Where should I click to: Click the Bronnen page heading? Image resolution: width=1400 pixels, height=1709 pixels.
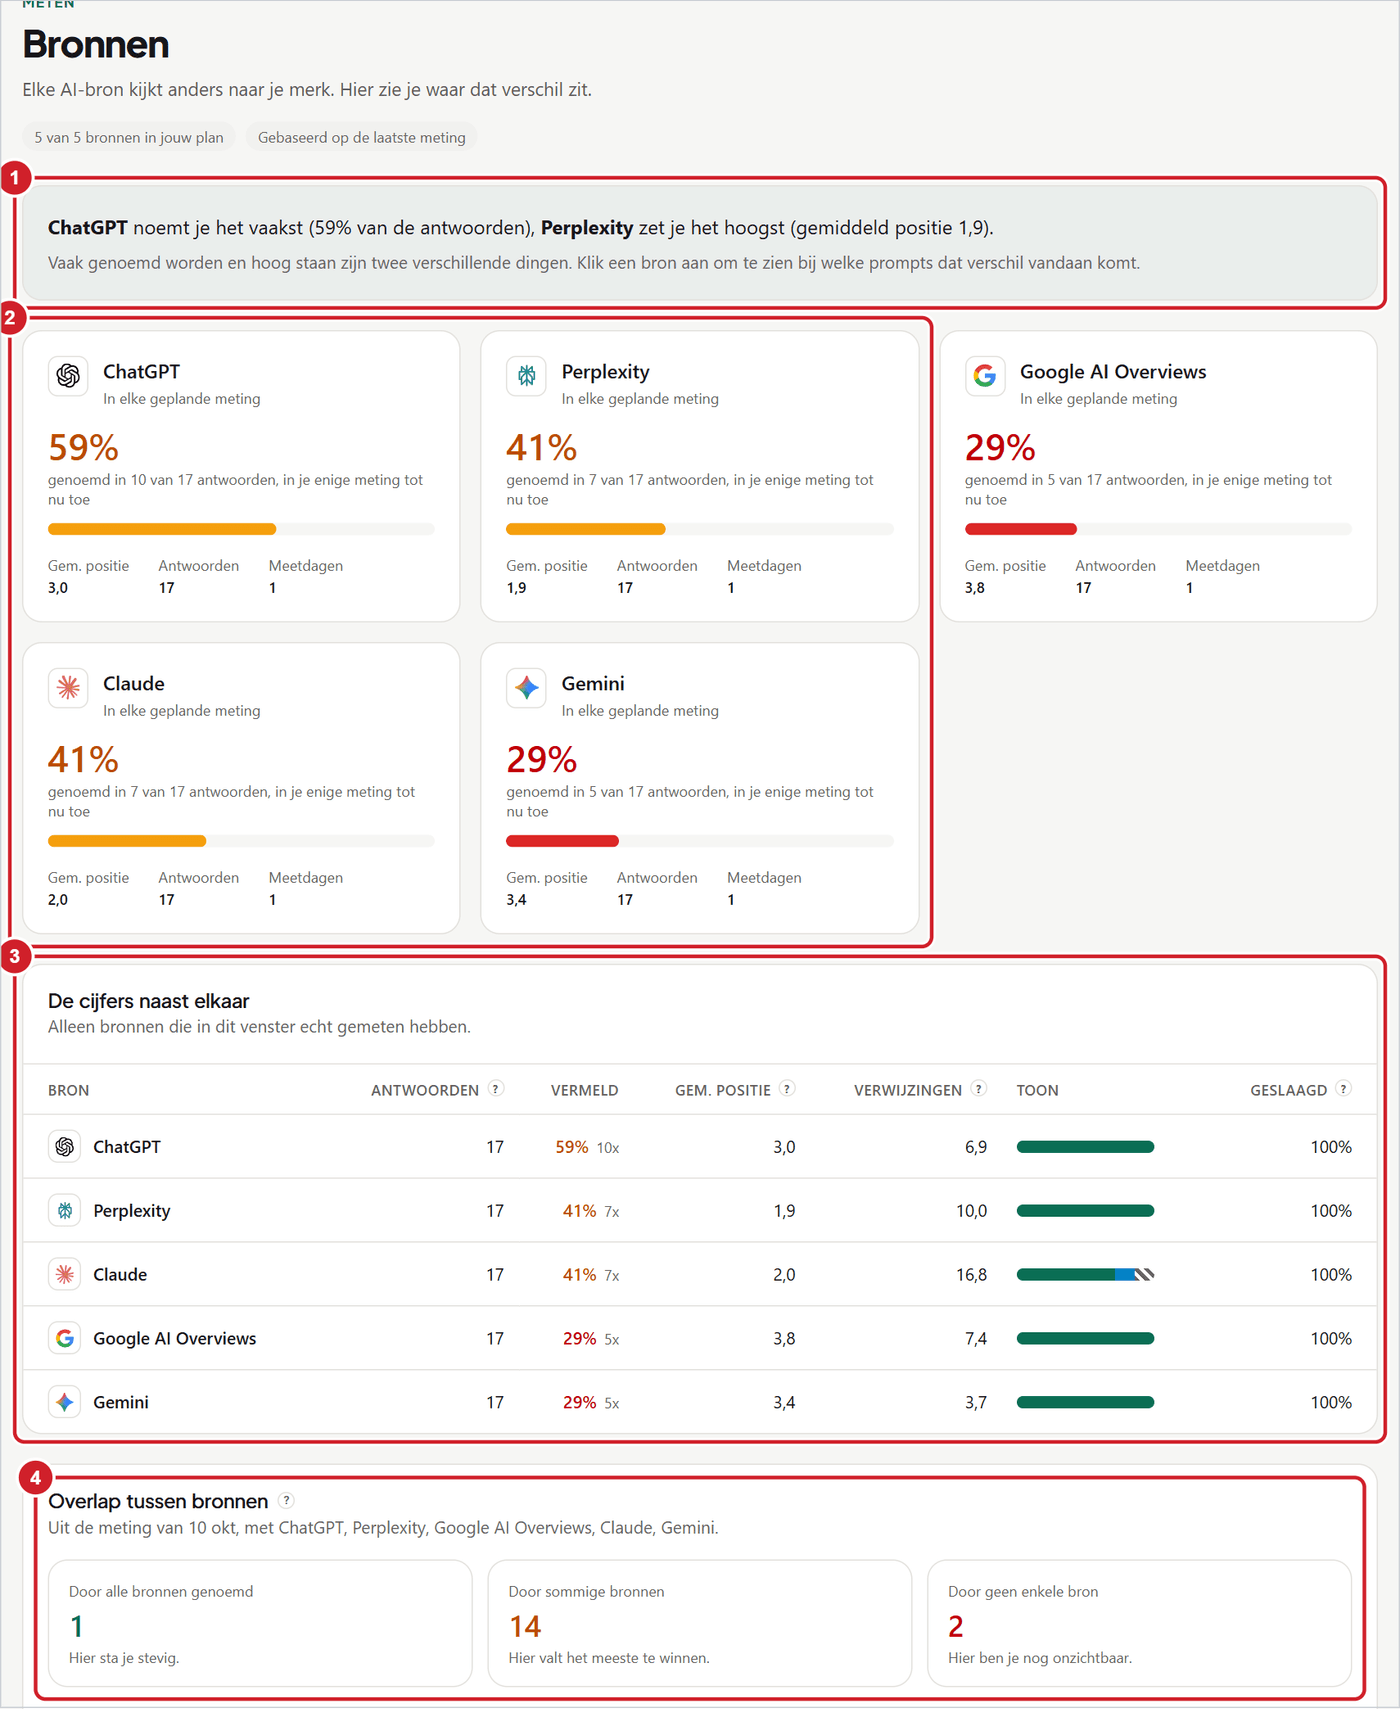pos(96,45)
